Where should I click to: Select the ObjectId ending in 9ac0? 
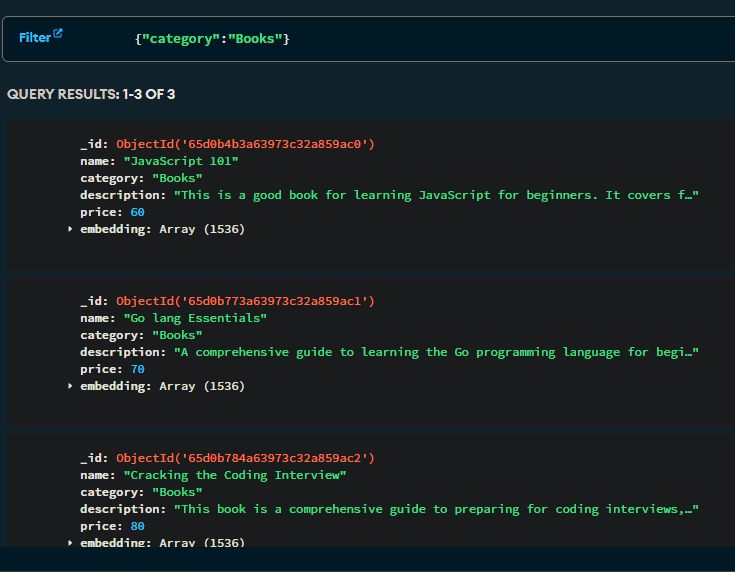(245, 144)
